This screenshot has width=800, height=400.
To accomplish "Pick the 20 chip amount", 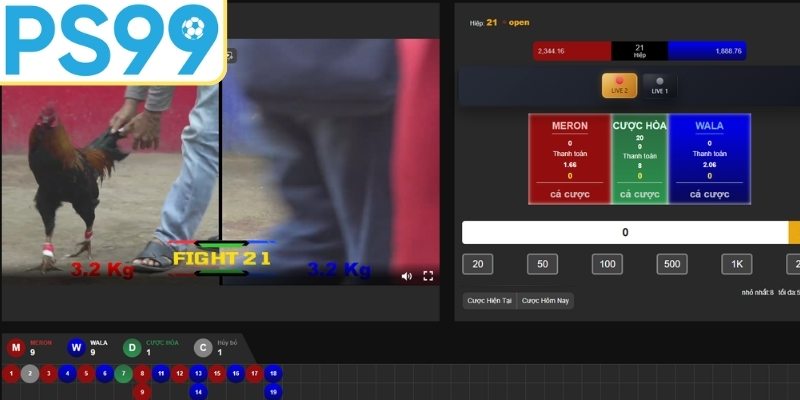I will 477,264.
